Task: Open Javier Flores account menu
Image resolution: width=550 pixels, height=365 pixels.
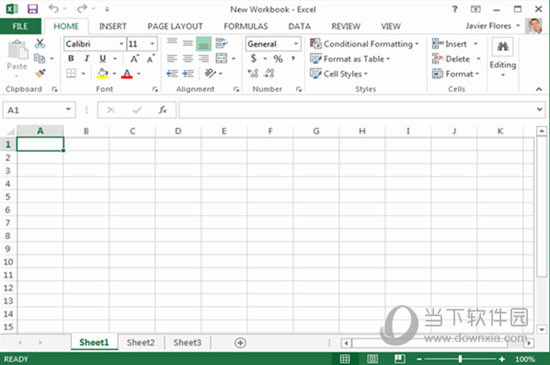Action: (492, 26)
